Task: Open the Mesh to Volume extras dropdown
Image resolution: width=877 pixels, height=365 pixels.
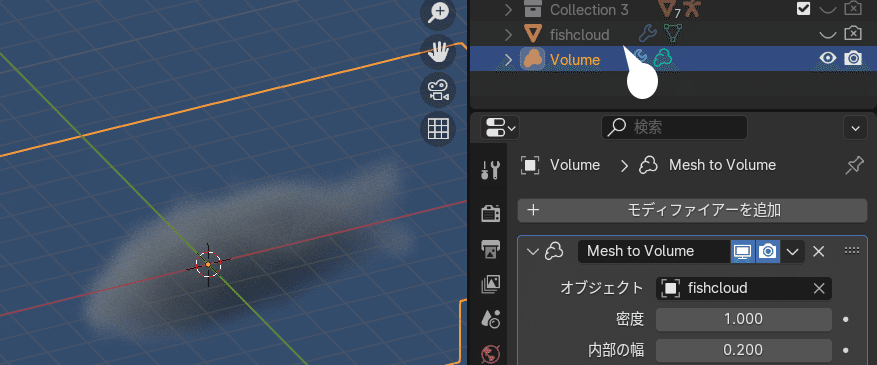Action: (x=792, y=252)
